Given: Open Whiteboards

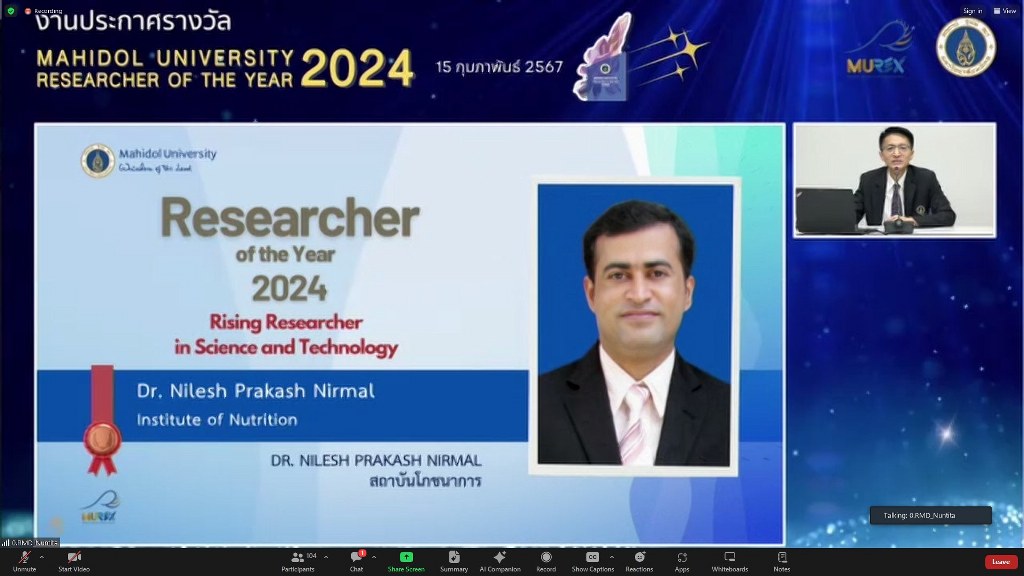Looking at the screenshot, I should 730,561.
